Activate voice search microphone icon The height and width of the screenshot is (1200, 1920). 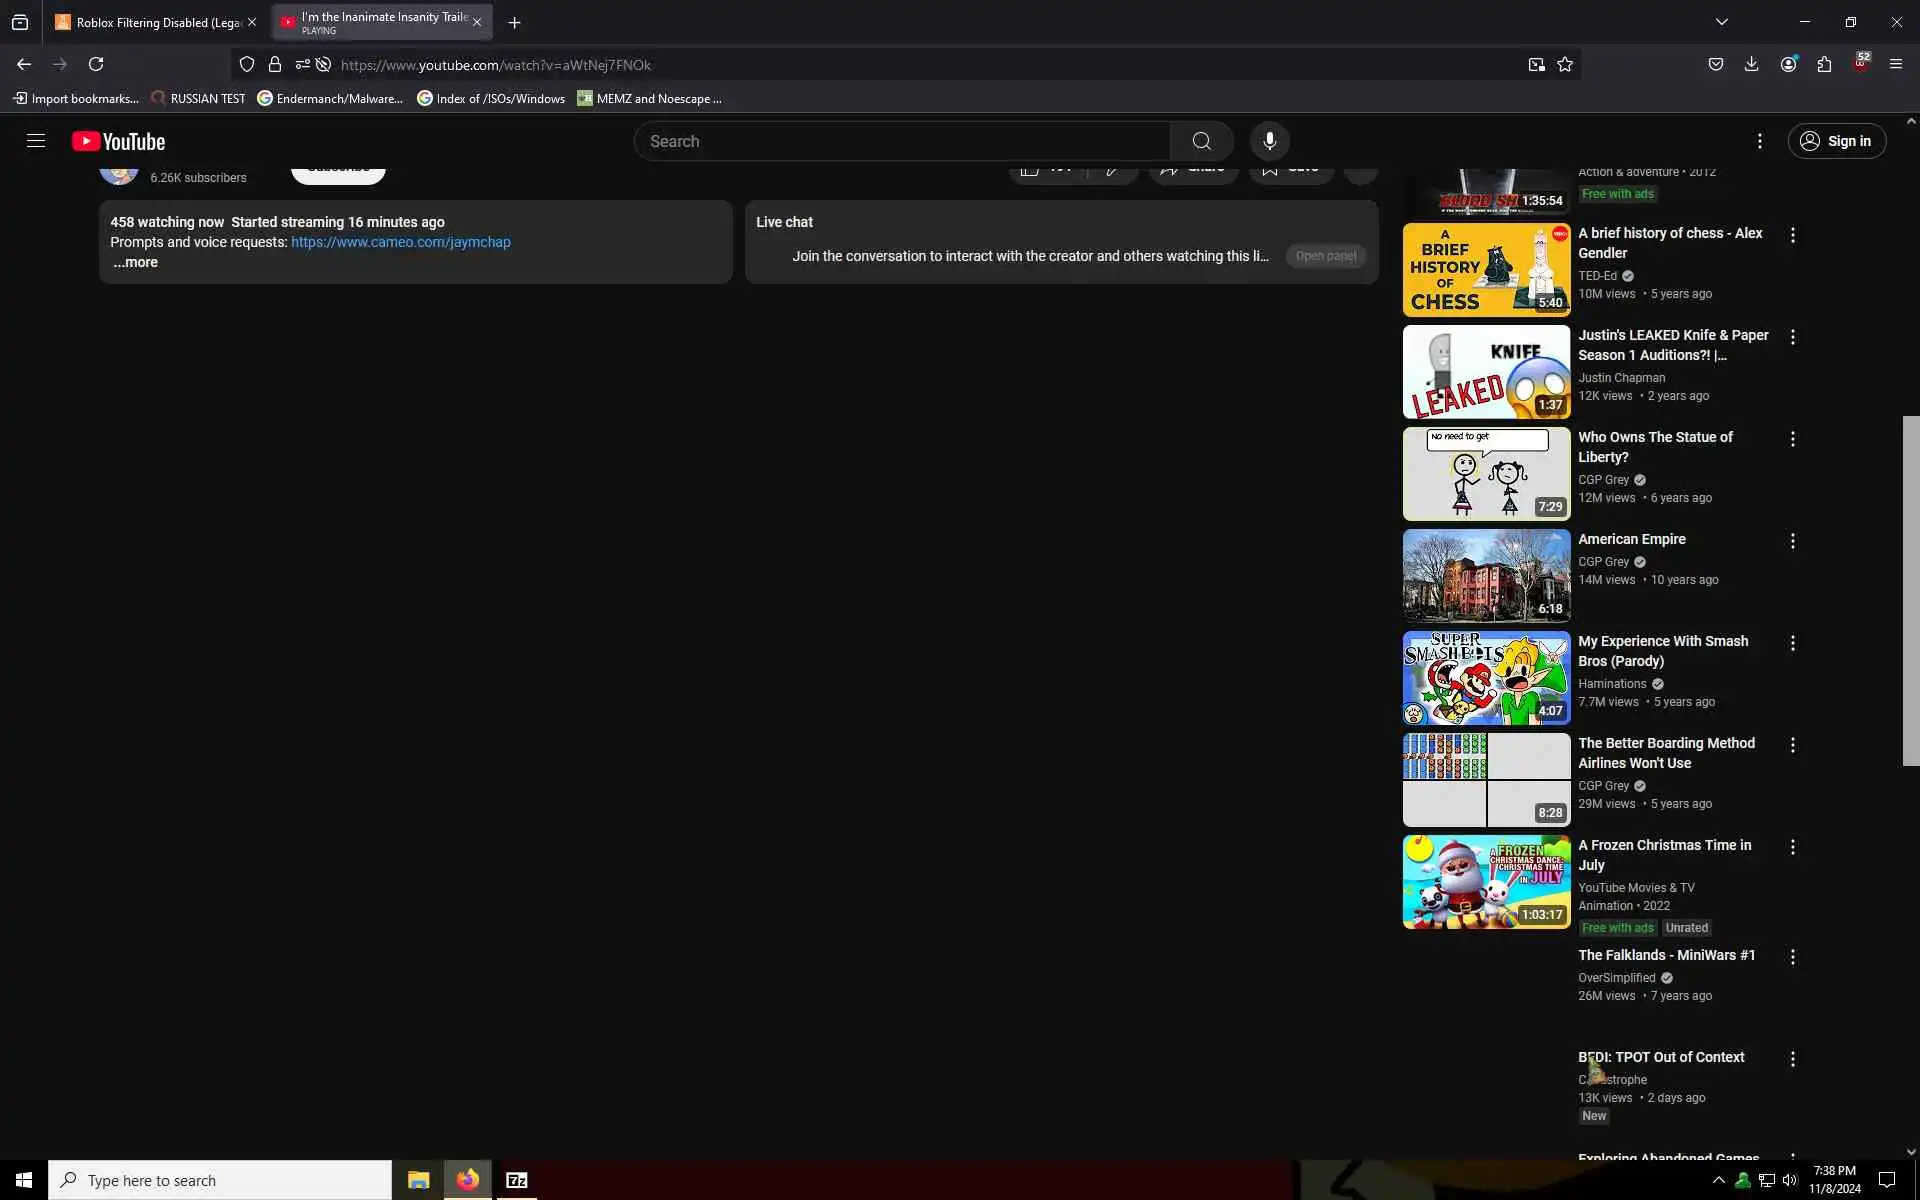click(1269, 141)
